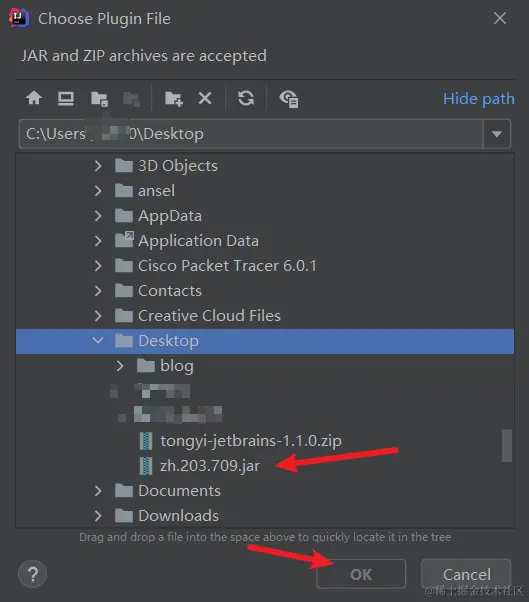Expand the Application Data folder
Viewport: 529px width, 602px height.
[98, 241]
